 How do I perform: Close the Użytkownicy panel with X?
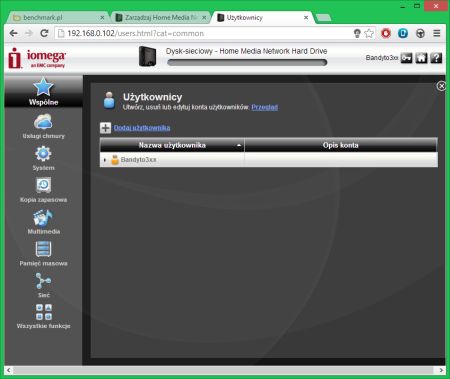coord(441,86)
